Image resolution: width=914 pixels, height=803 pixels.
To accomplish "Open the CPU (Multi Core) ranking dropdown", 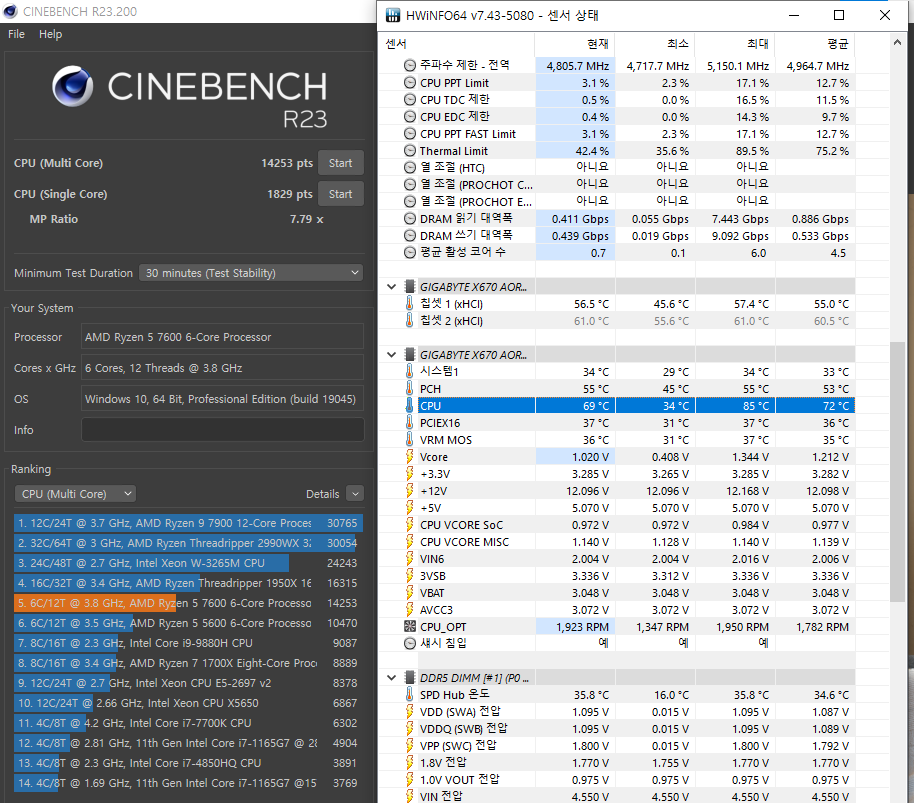I will point(75,494).
